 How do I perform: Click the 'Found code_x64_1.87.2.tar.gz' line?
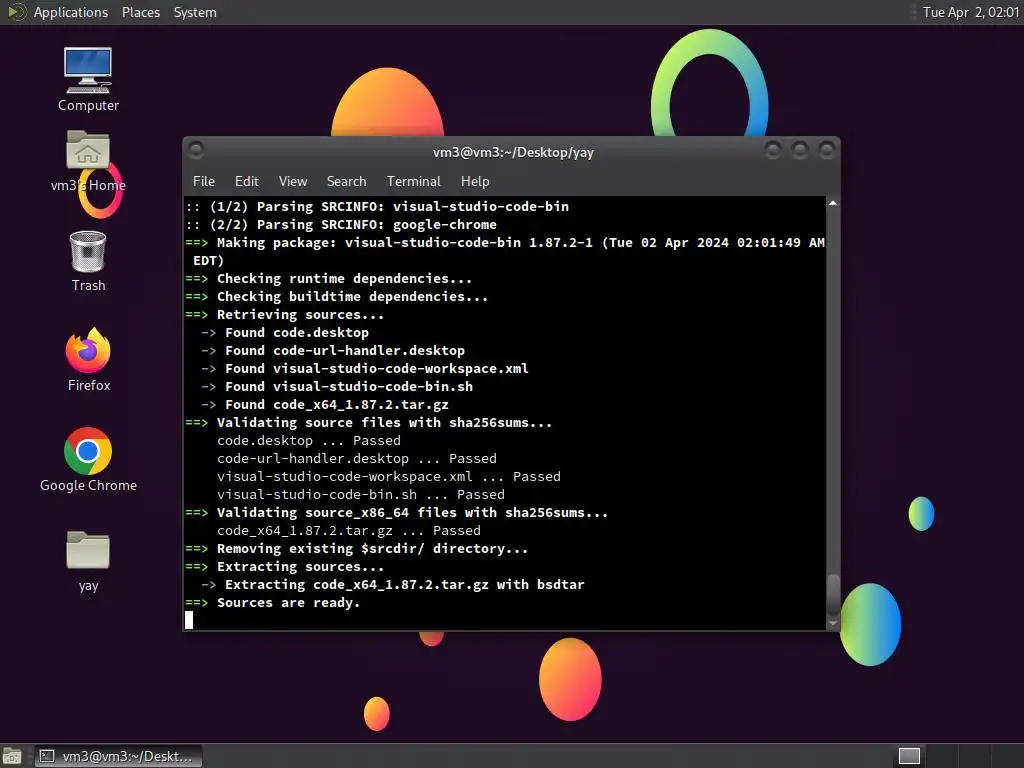[325, 405]
